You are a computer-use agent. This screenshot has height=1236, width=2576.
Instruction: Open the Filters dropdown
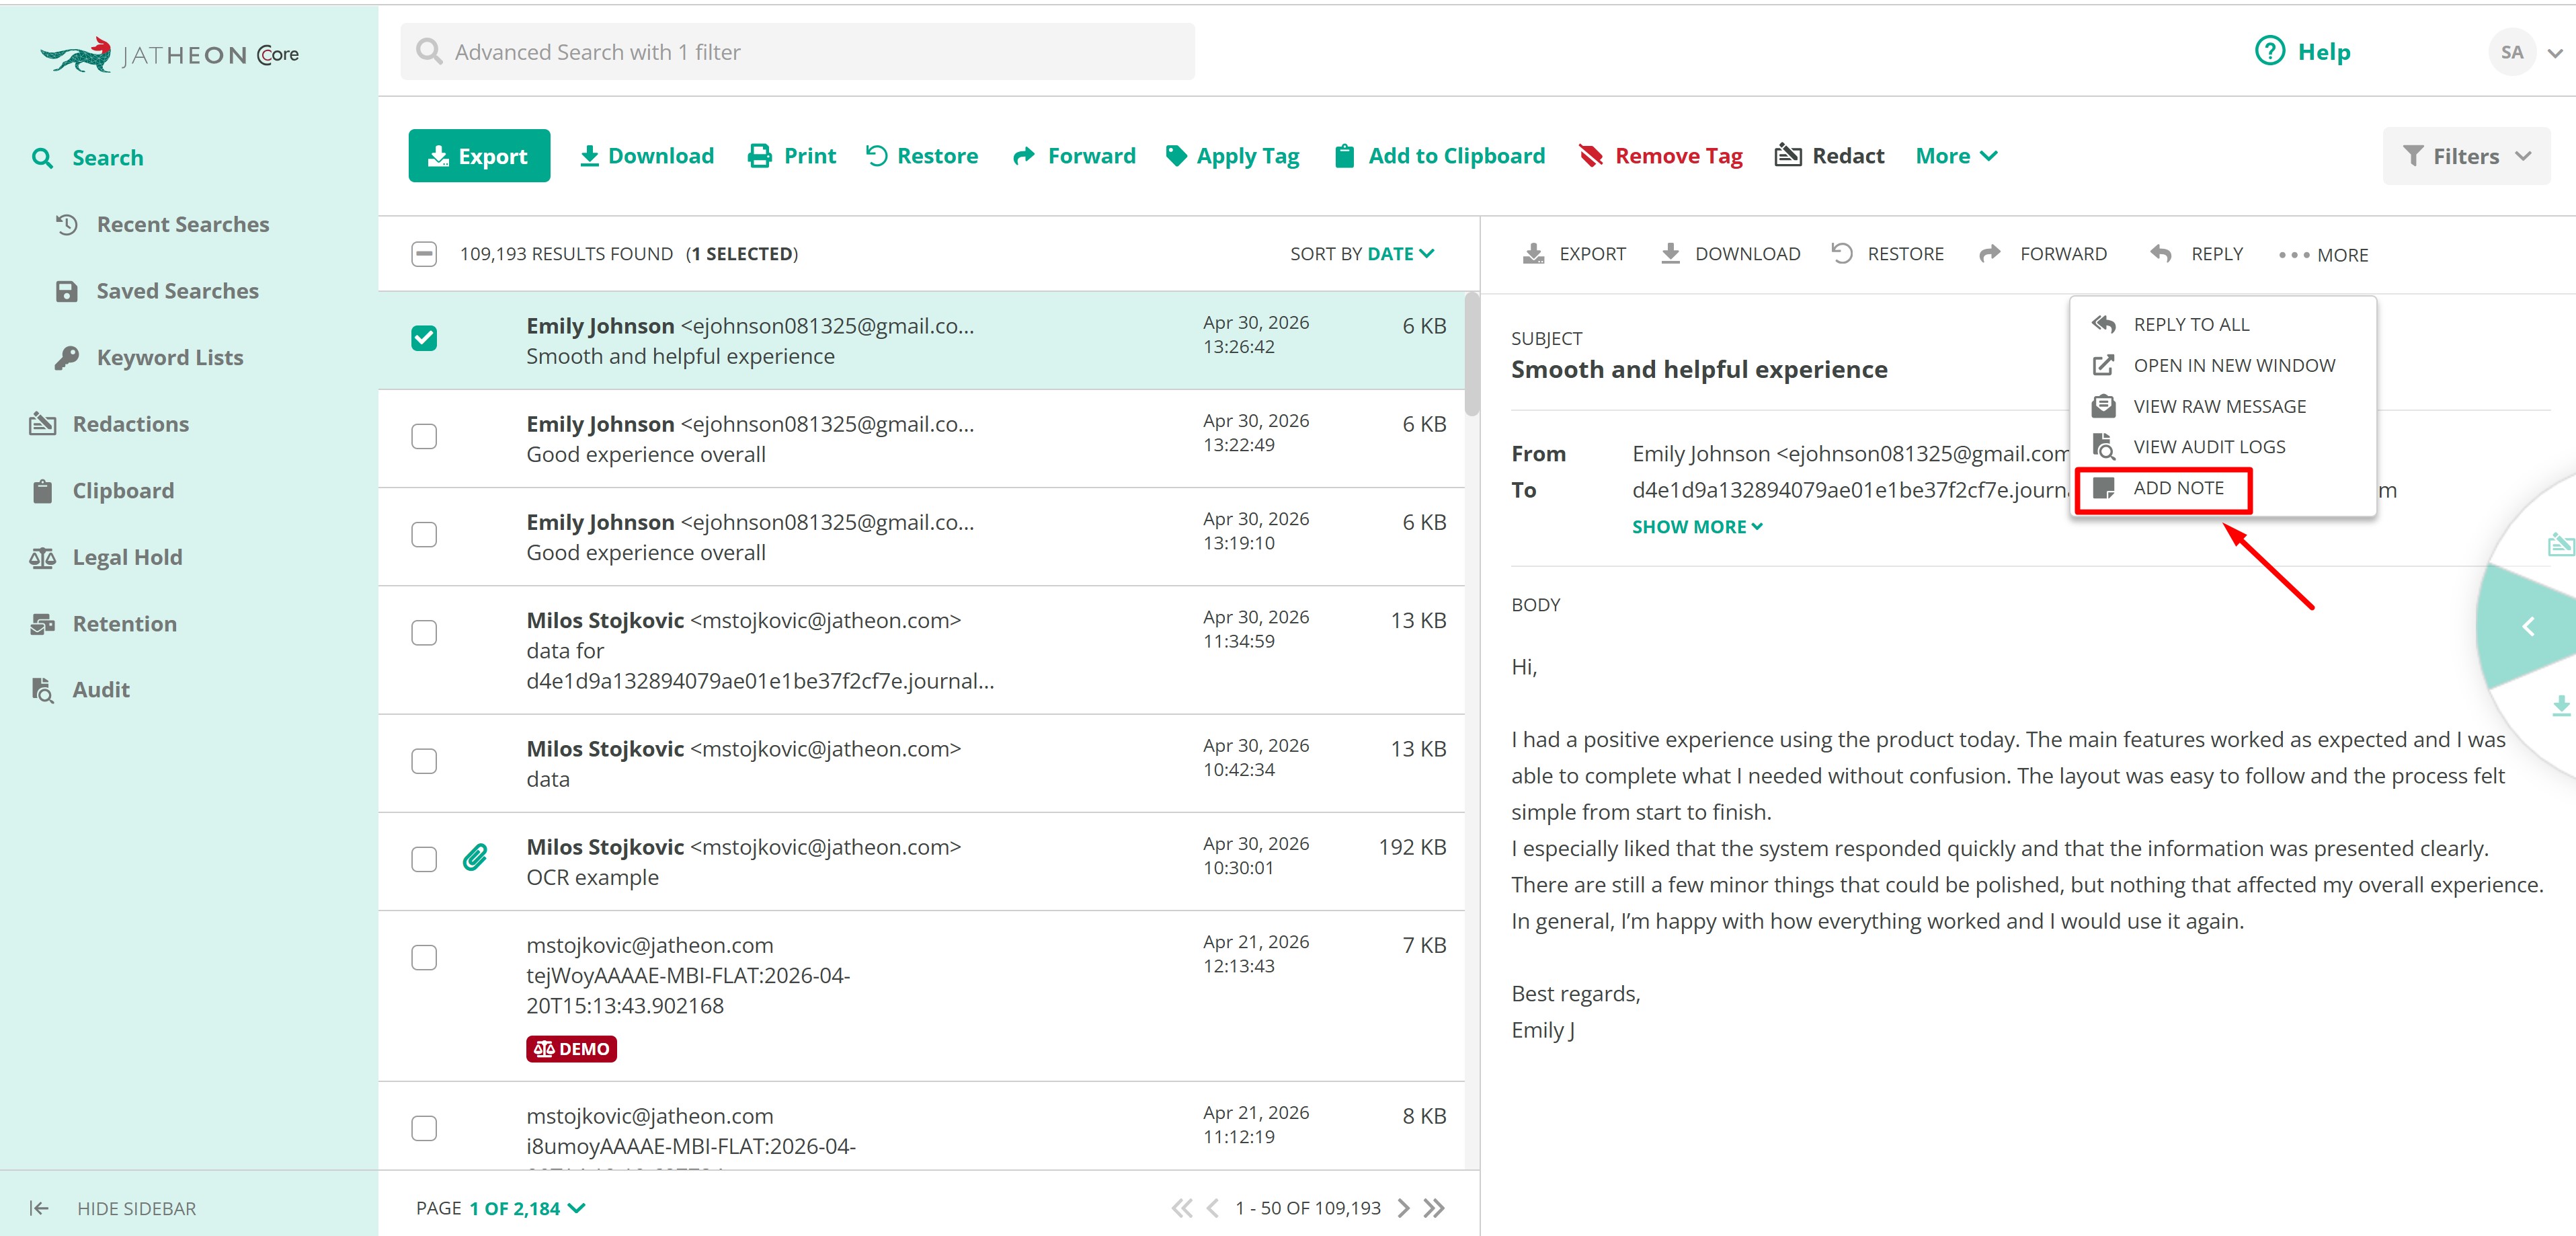point(2466,156)
